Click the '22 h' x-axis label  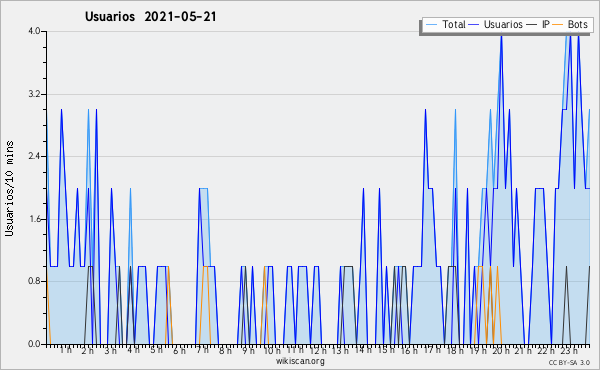click(x=546, y=351)
